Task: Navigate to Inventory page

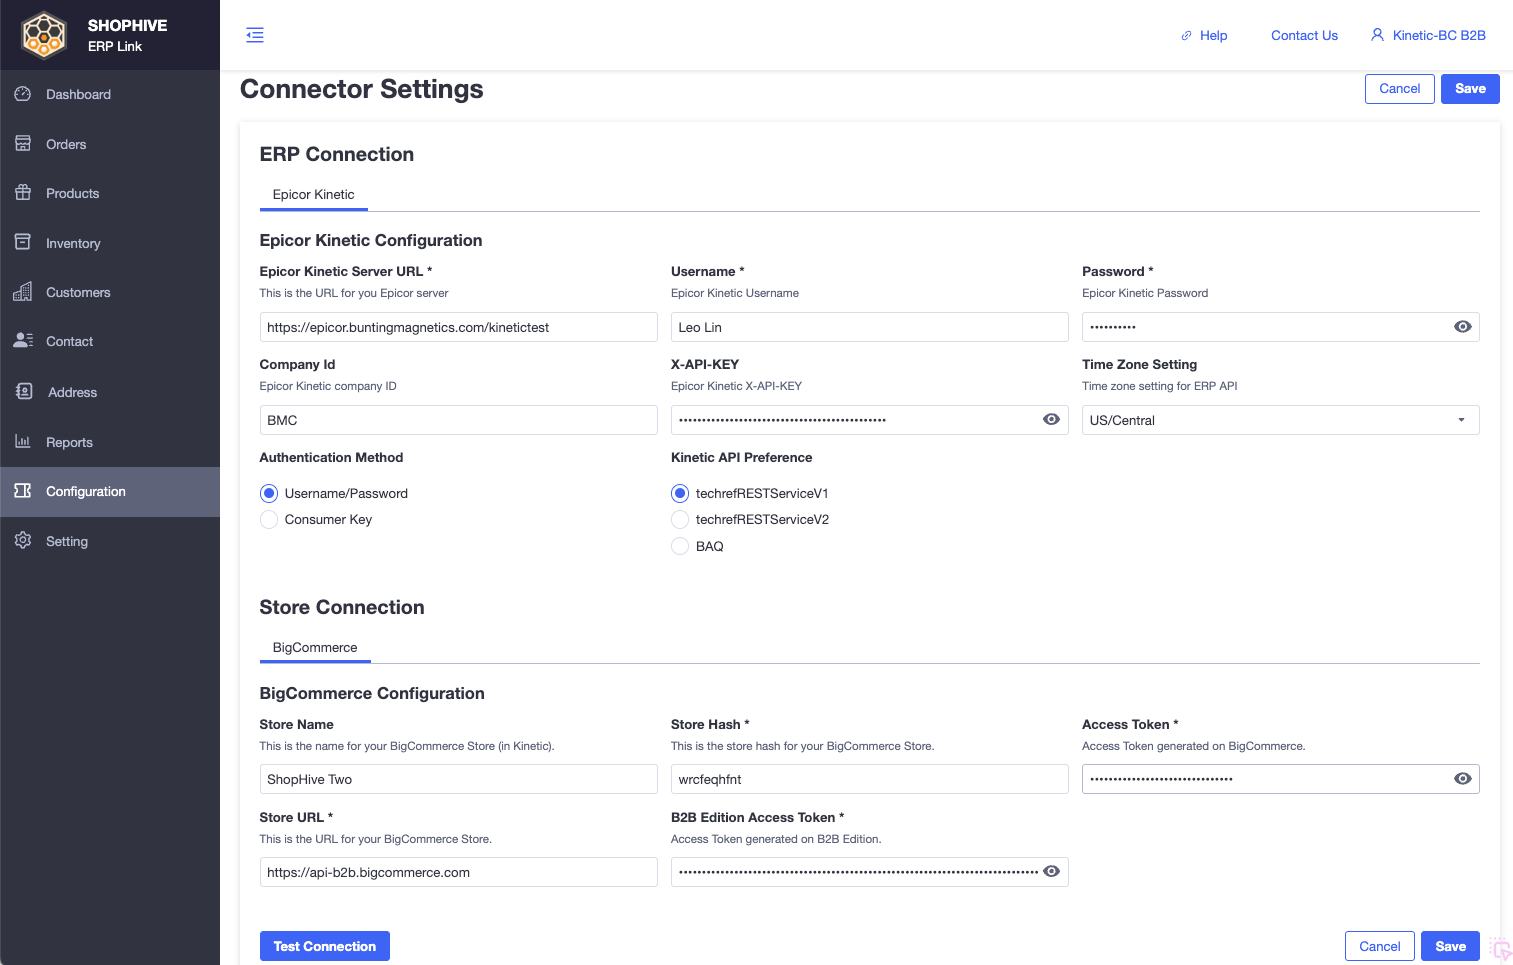Action: 110,243
